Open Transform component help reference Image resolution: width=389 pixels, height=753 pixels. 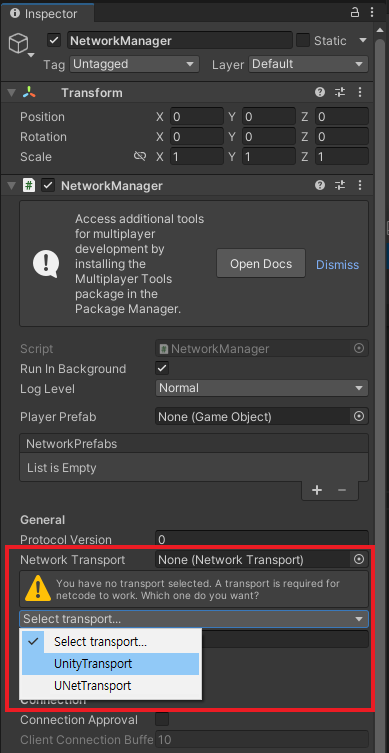(x=320, y=92)
